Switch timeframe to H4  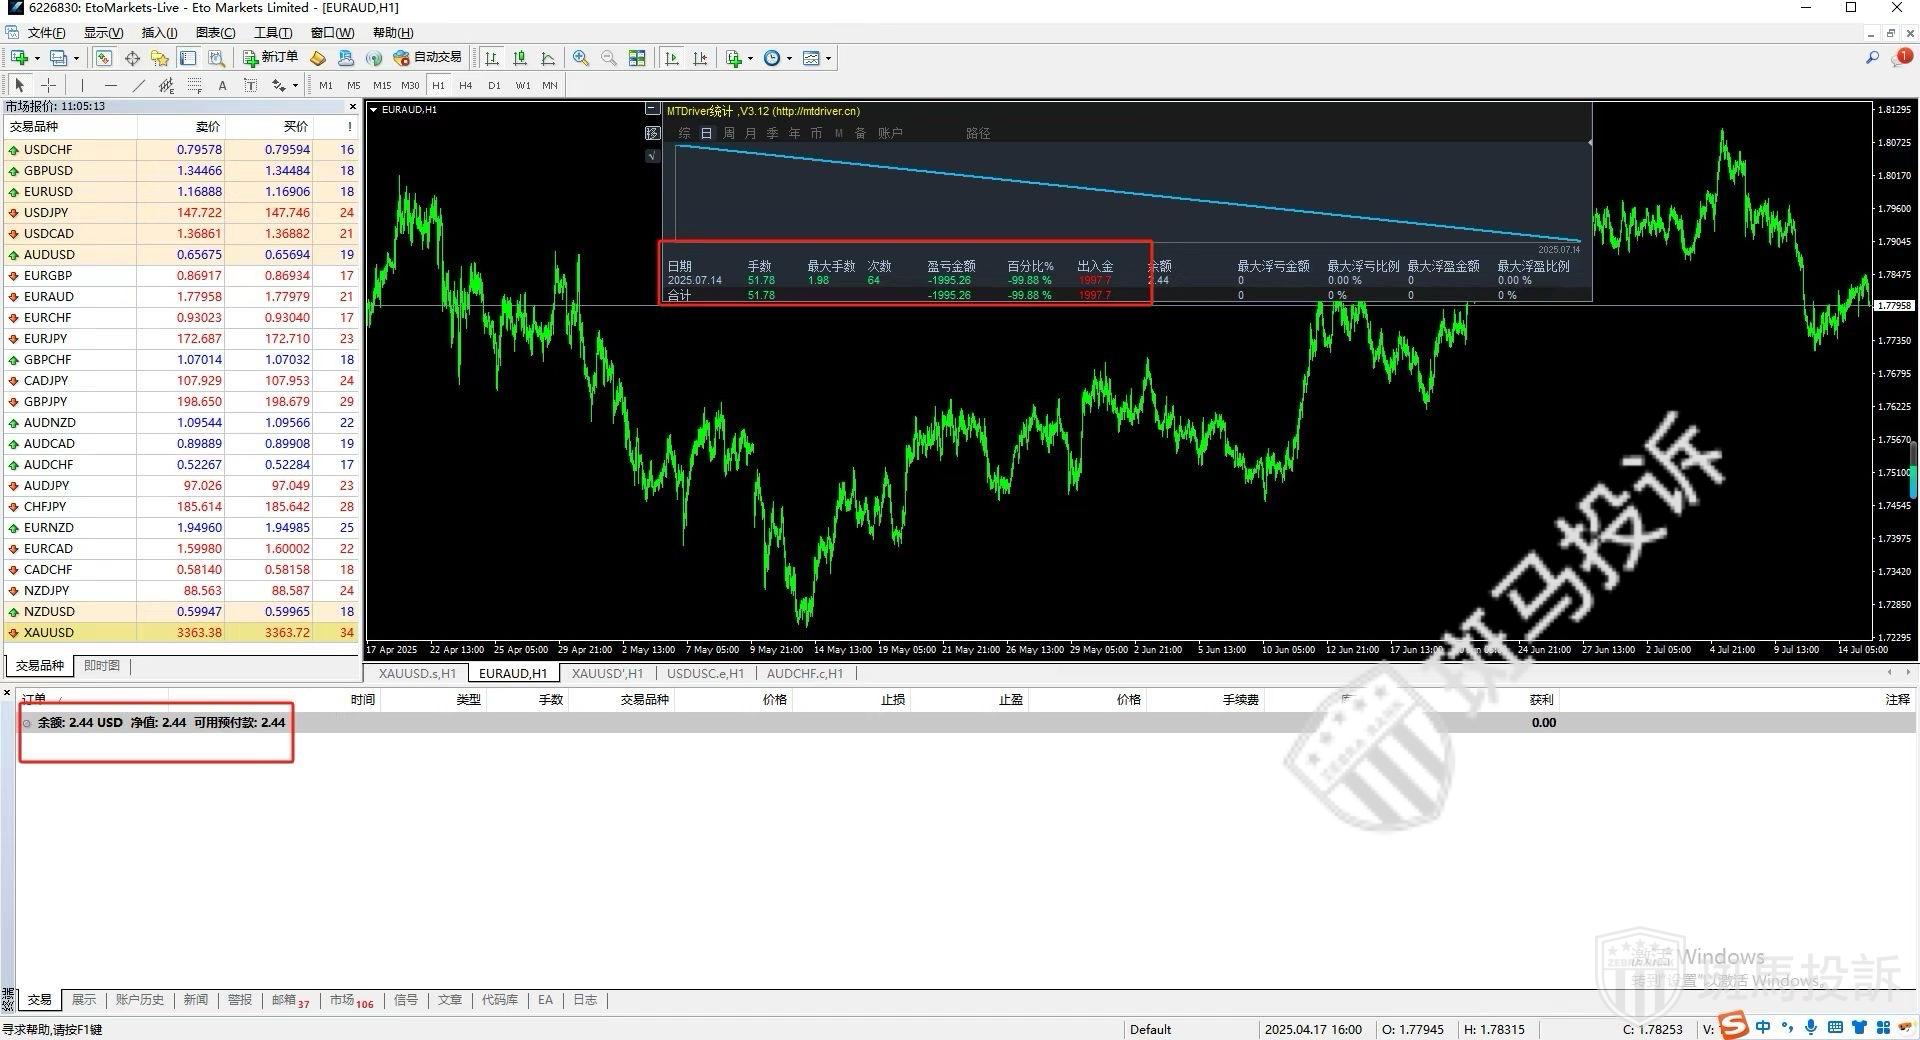point(465,85)
